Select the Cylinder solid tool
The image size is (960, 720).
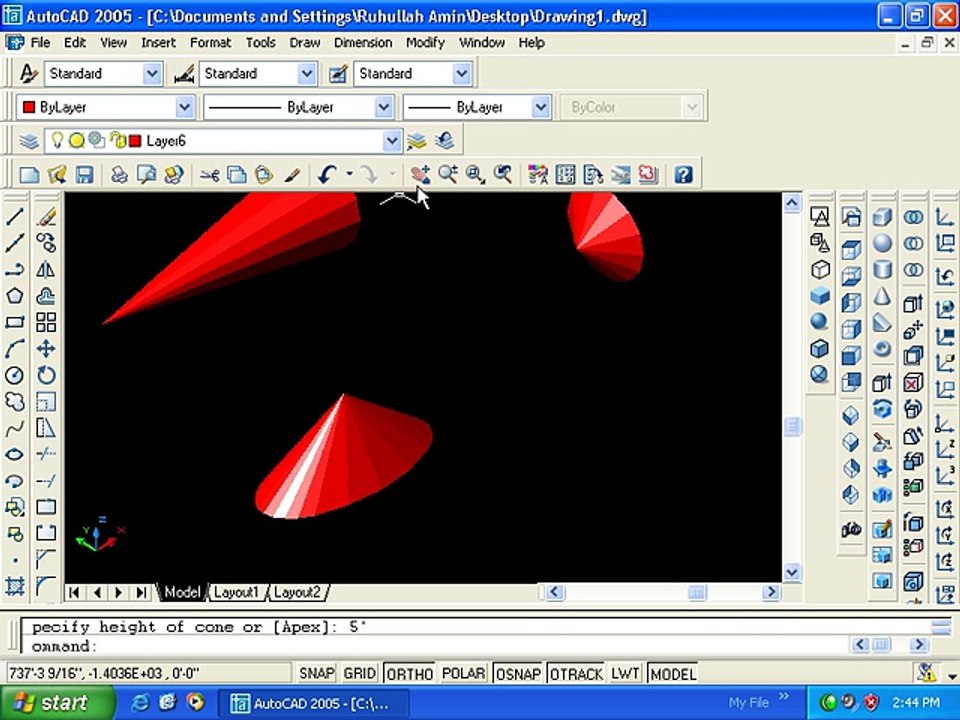[x=882, y=269]
